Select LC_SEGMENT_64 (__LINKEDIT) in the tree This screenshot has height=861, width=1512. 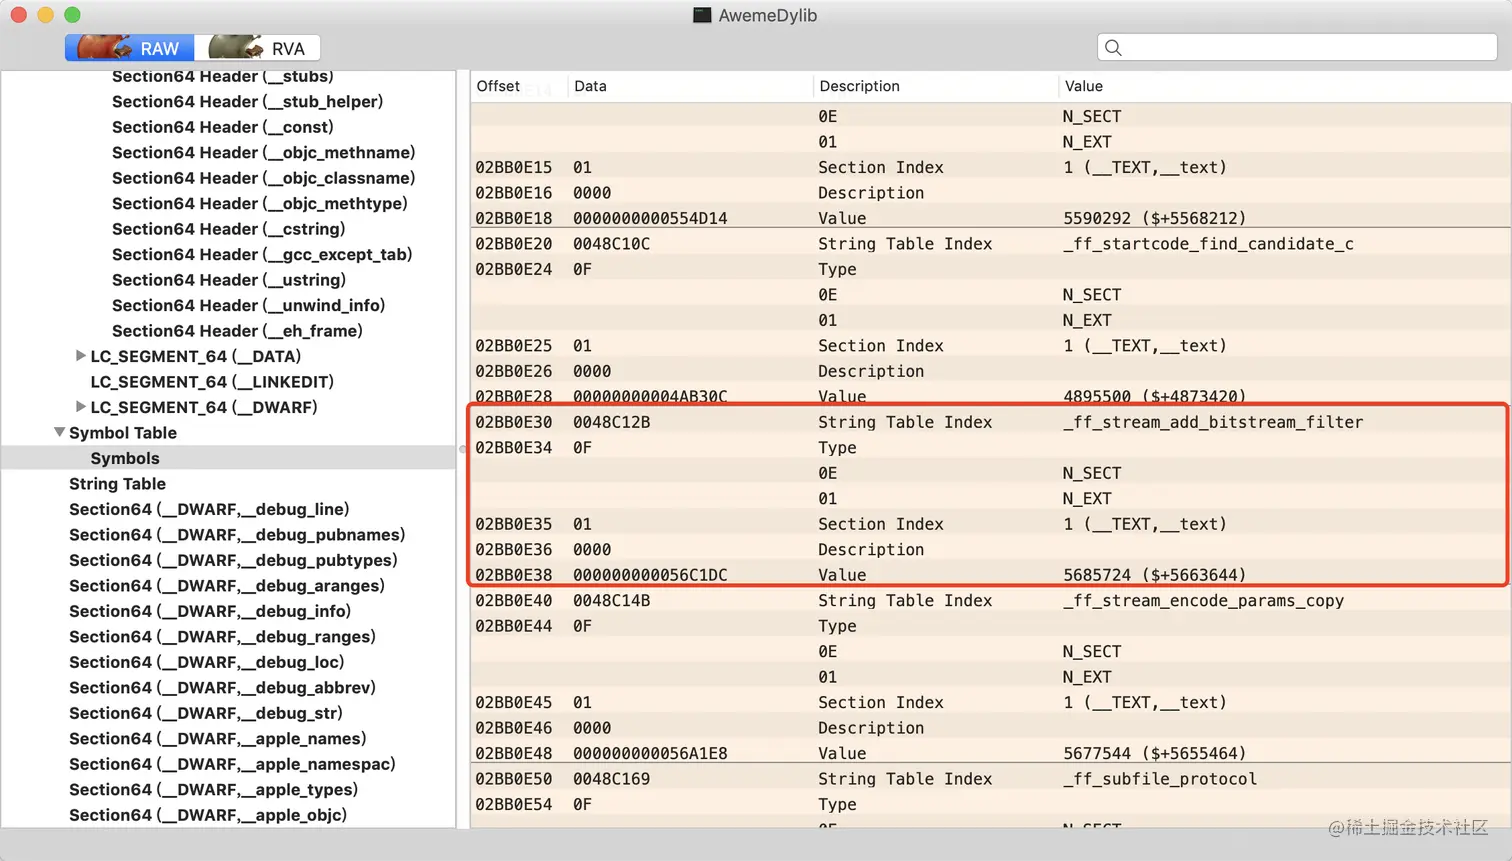click(x=212, y=382)
